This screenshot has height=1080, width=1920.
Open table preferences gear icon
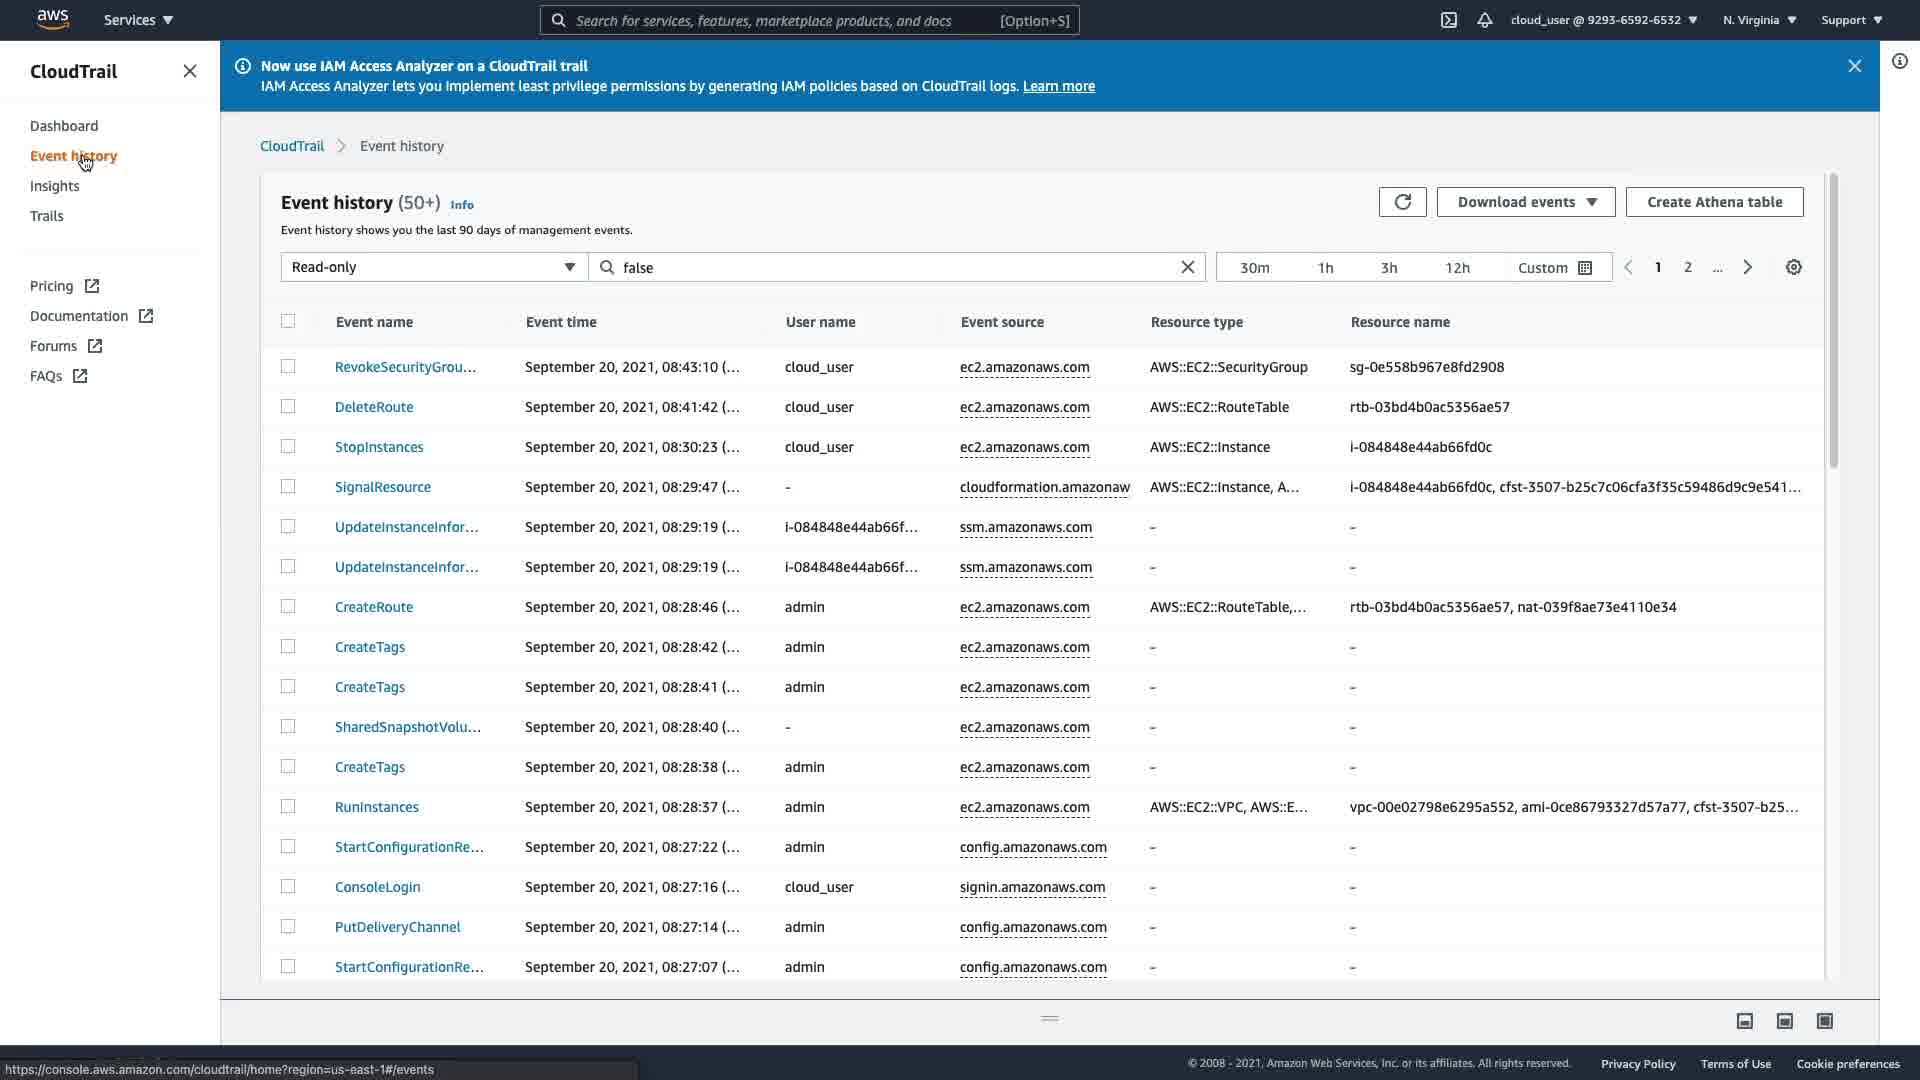[x=1793, y=268]
